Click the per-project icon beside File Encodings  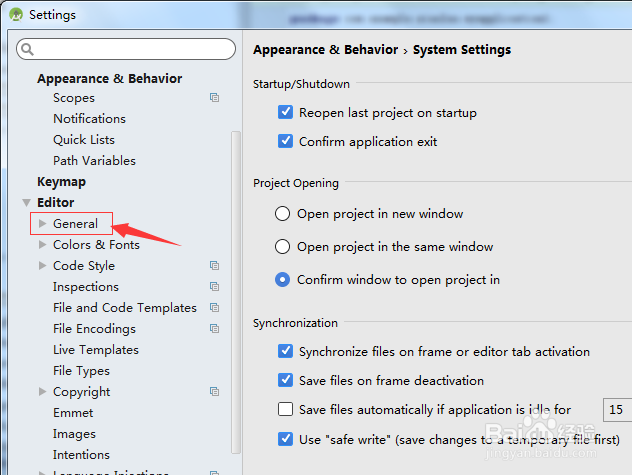[214, 329]
